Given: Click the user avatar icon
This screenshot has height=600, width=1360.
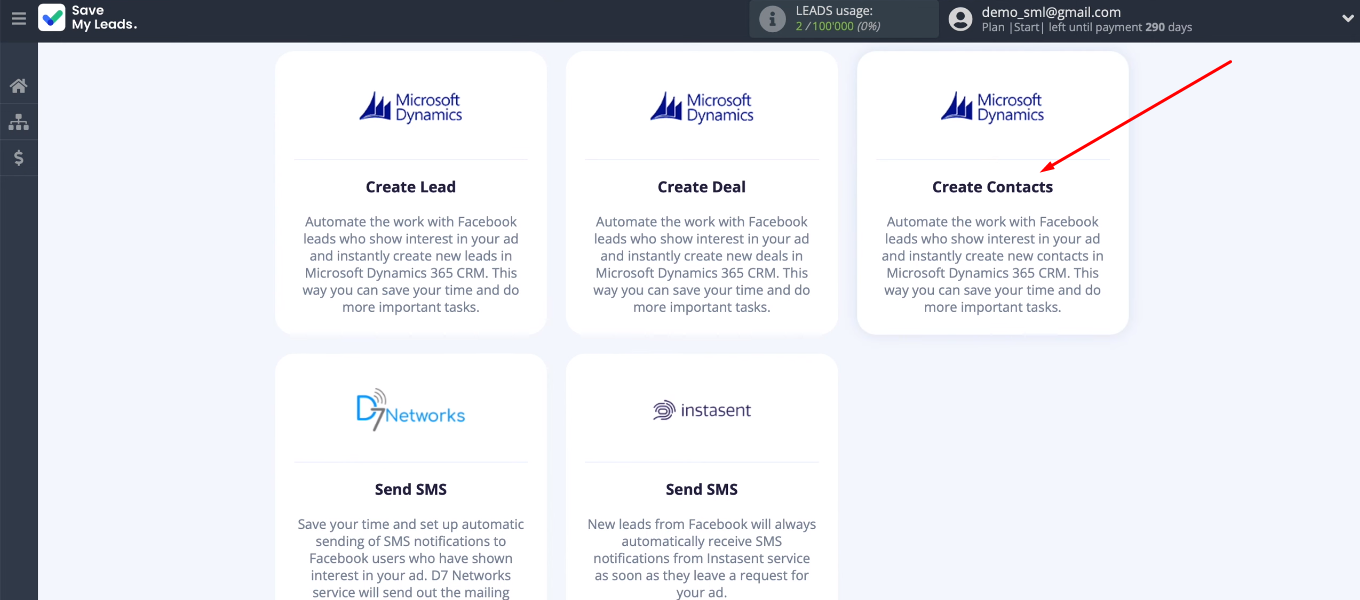Looking at the screenshot, I should 960,19.
